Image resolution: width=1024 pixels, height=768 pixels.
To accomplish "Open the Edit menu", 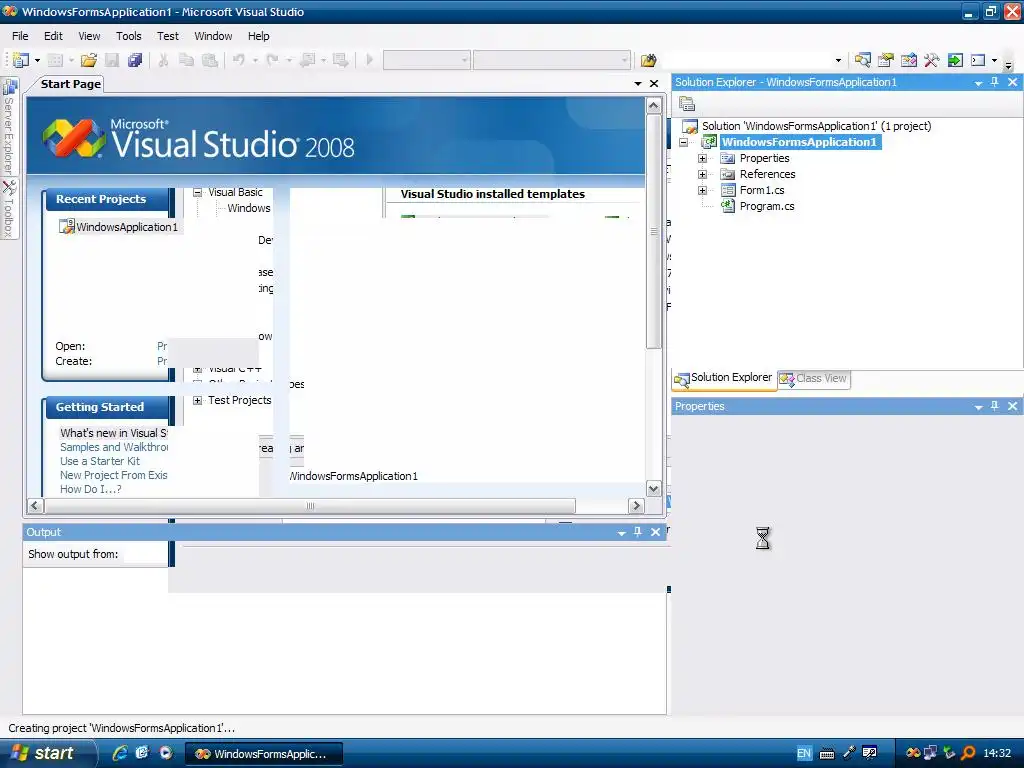I will click(54, 36).
